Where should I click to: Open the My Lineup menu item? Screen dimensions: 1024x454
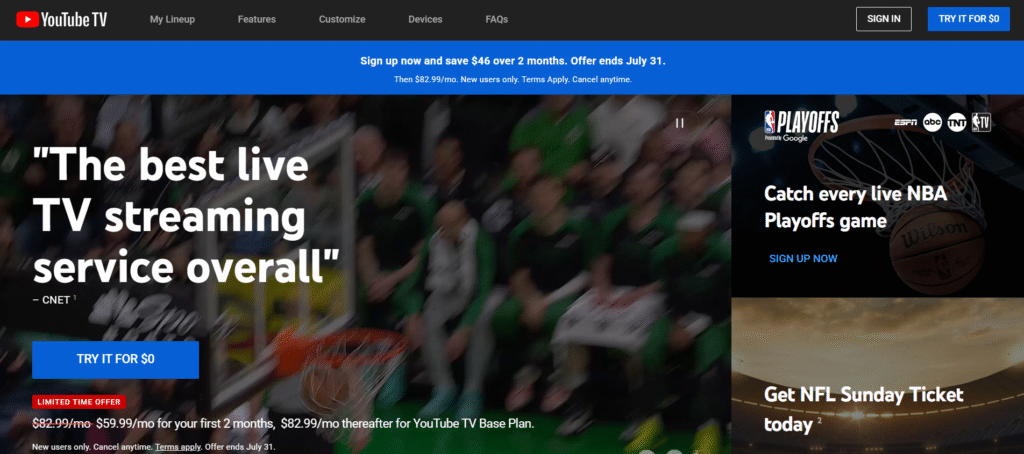(x=172, y=20)
